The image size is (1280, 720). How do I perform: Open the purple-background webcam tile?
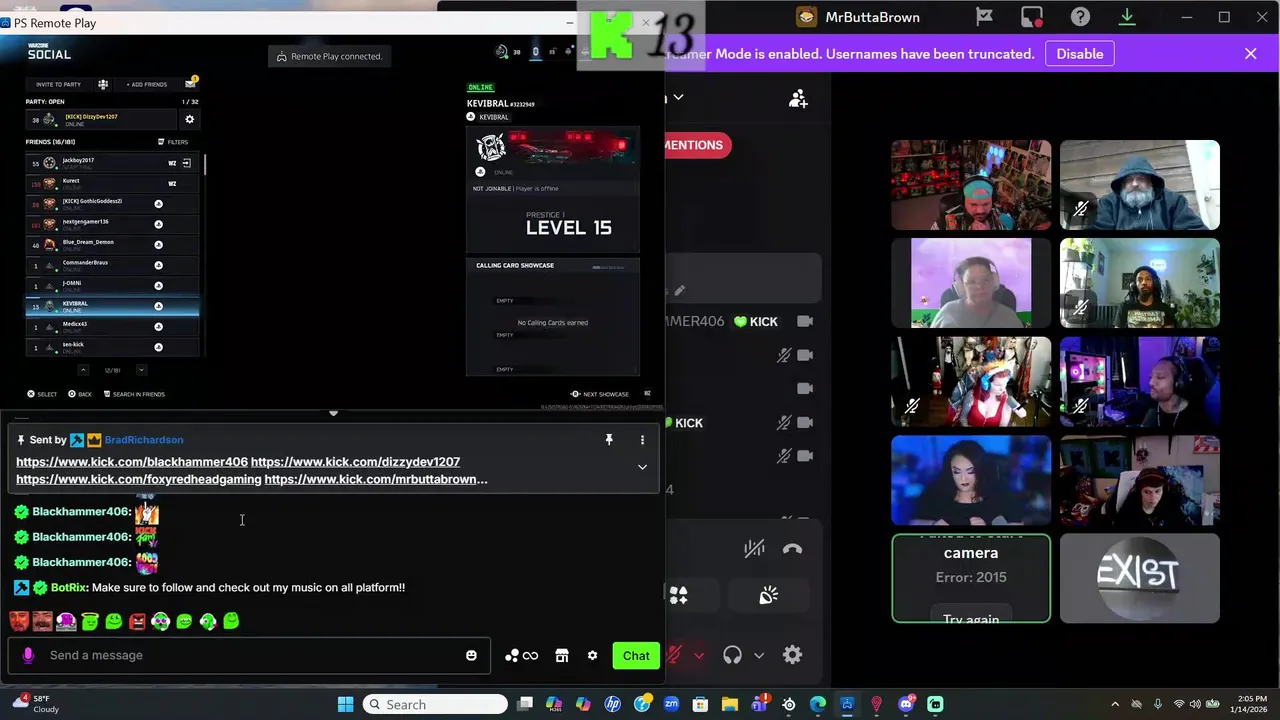coord(971,283)
